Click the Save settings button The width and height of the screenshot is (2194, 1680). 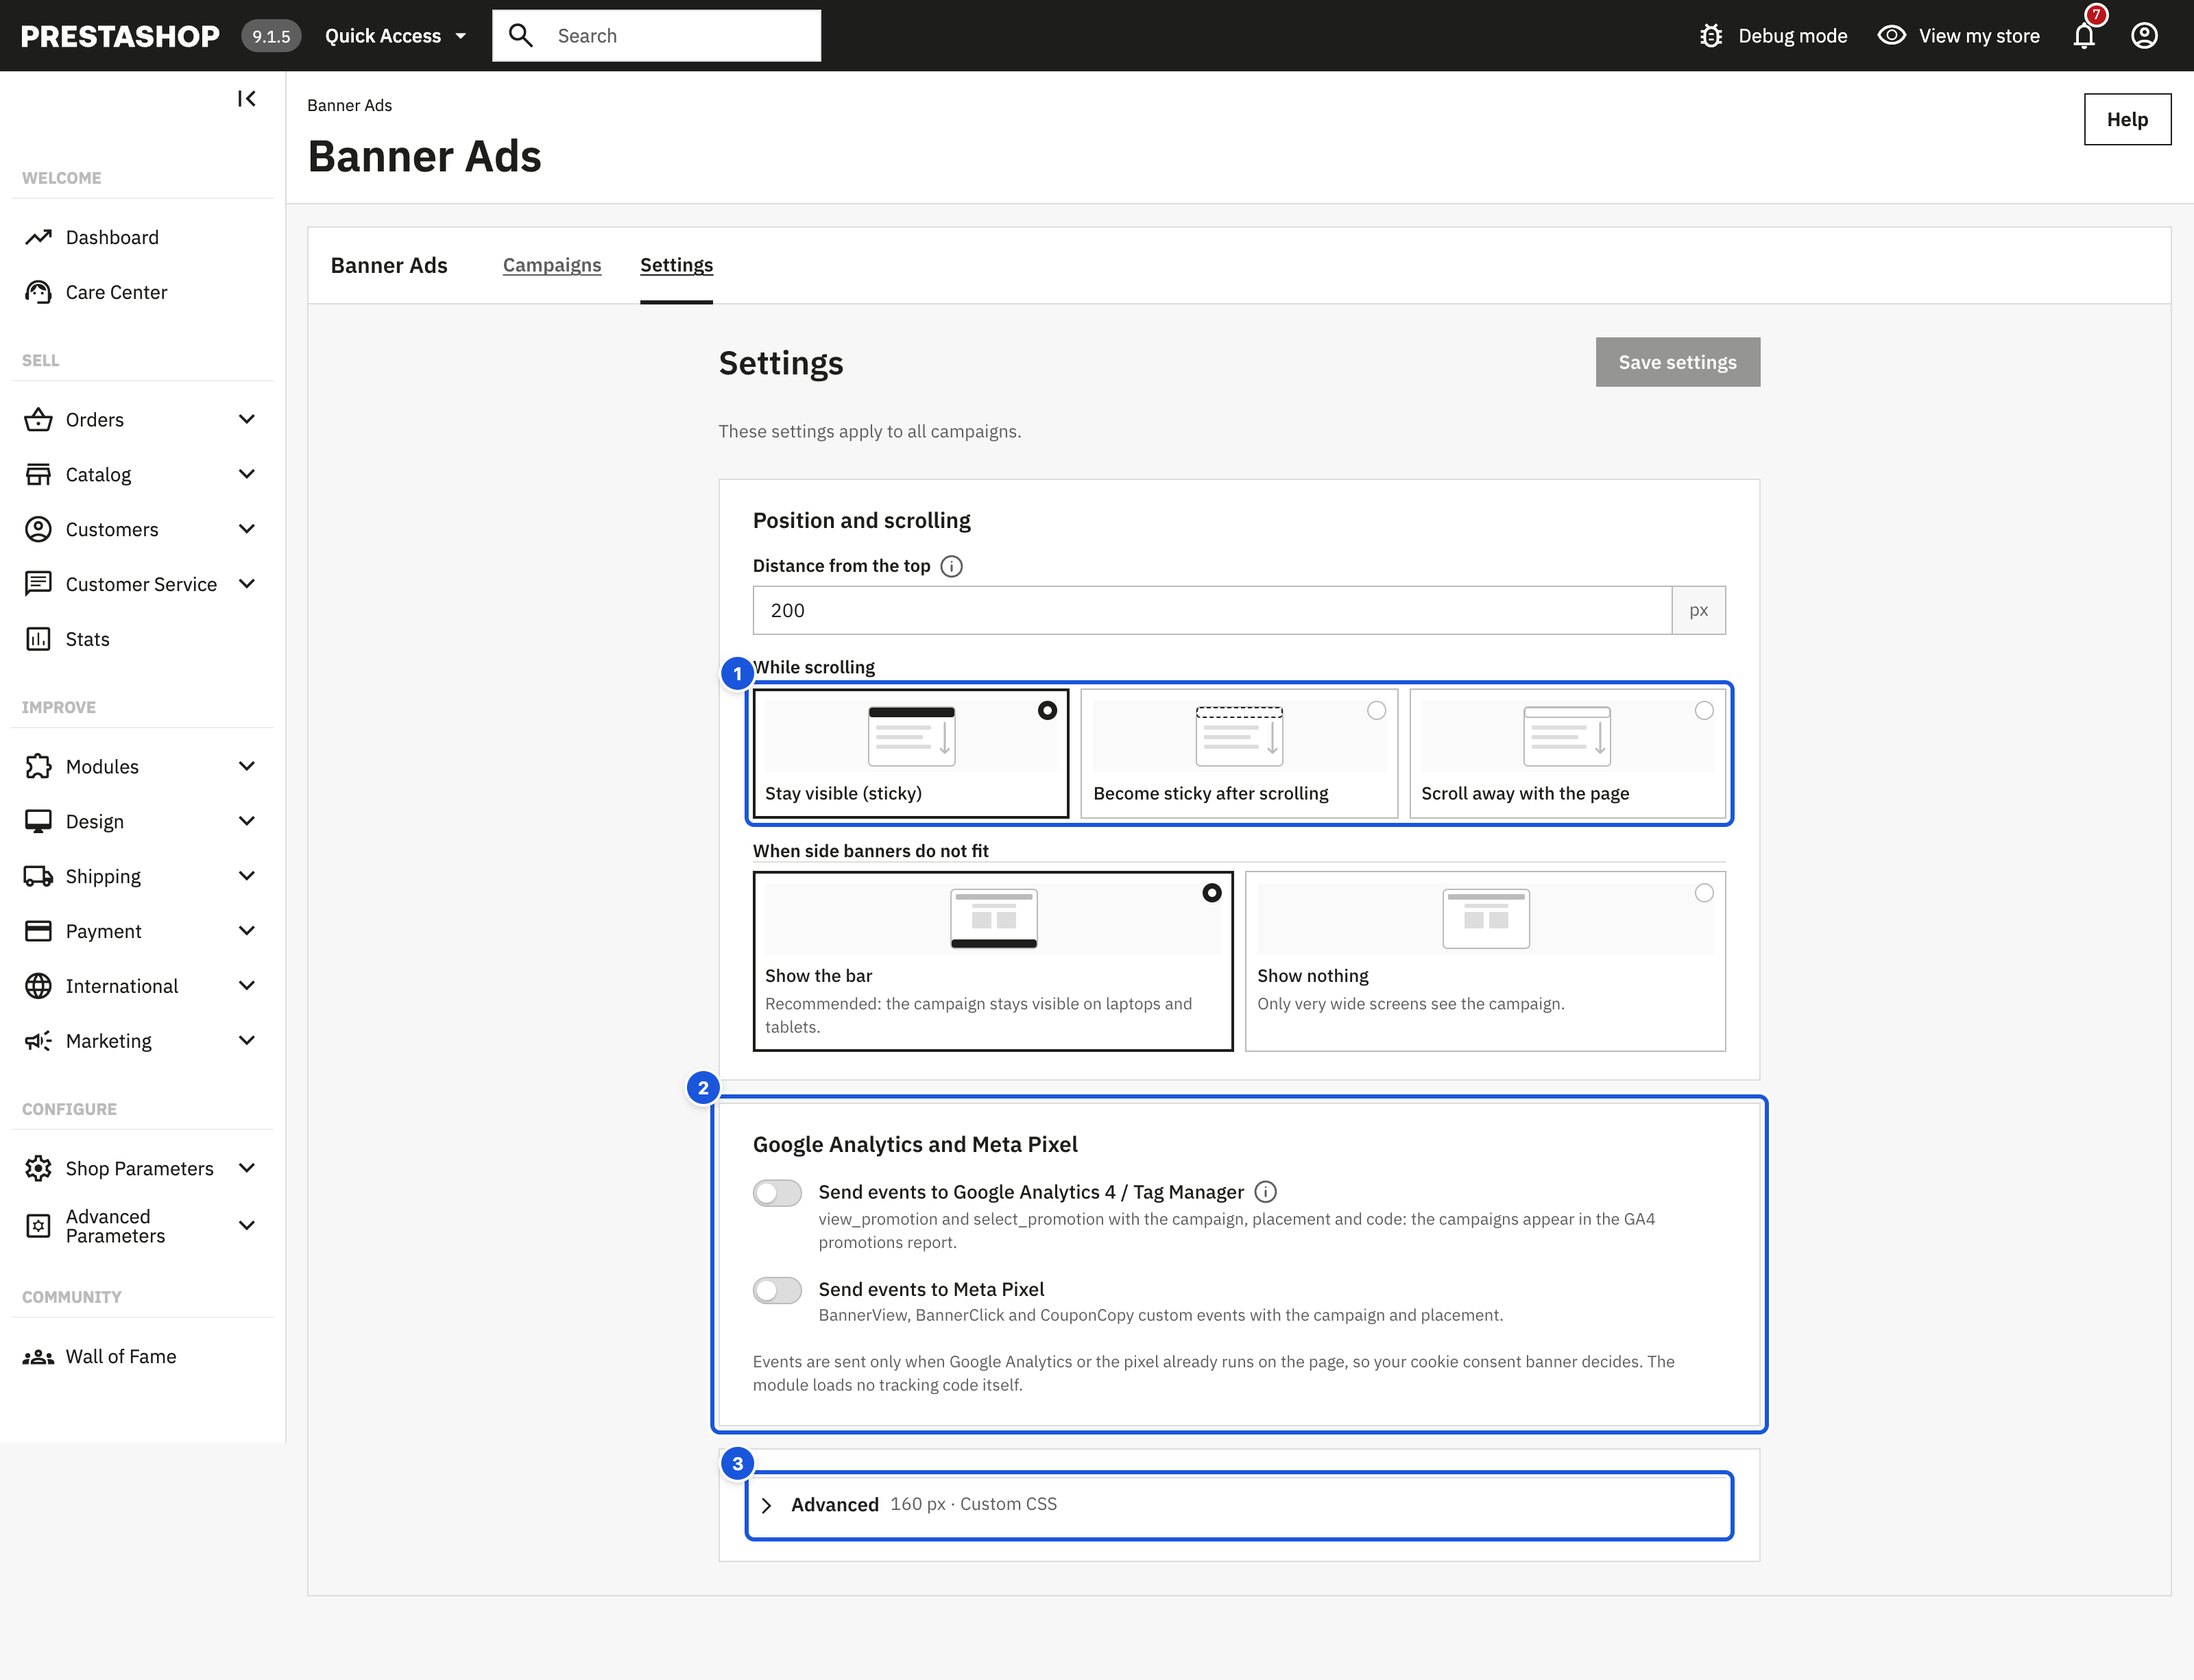pos(1677,362)
